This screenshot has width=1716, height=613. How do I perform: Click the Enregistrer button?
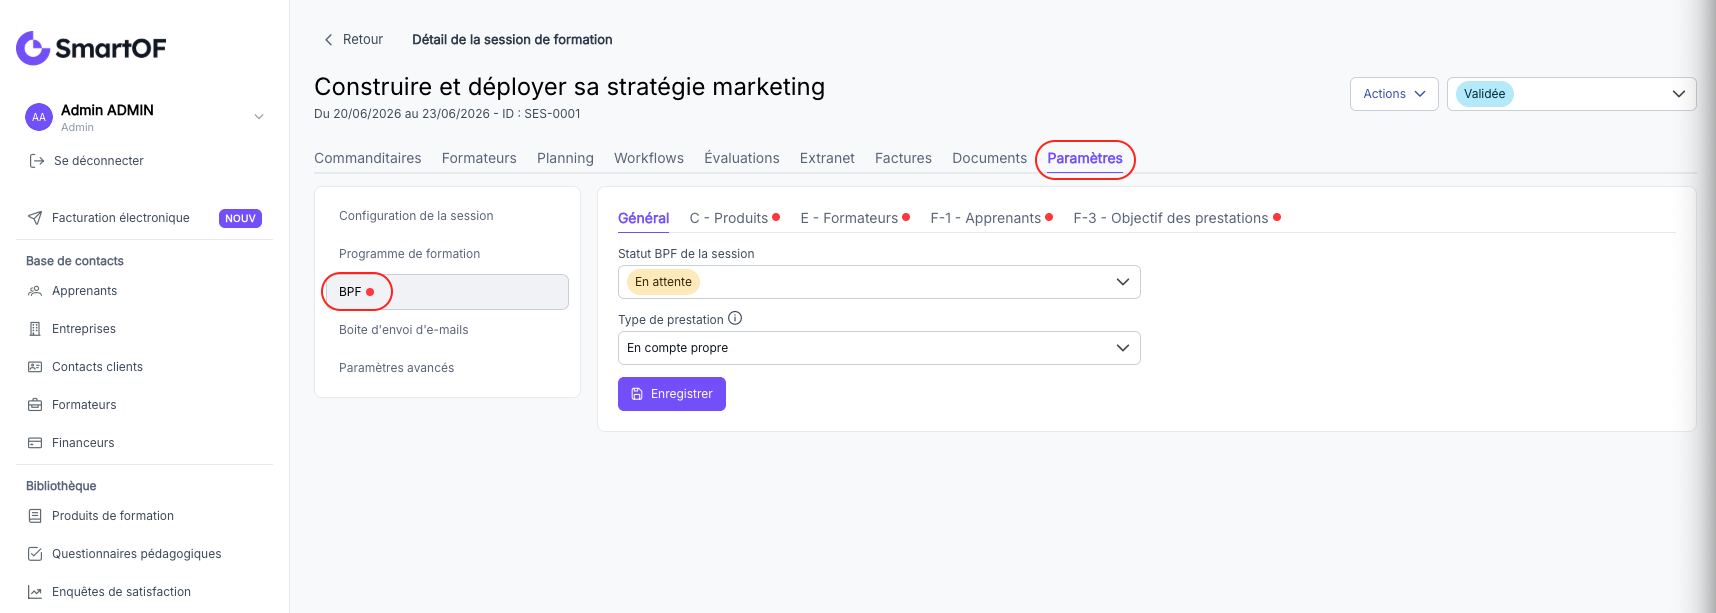(672, 394)
